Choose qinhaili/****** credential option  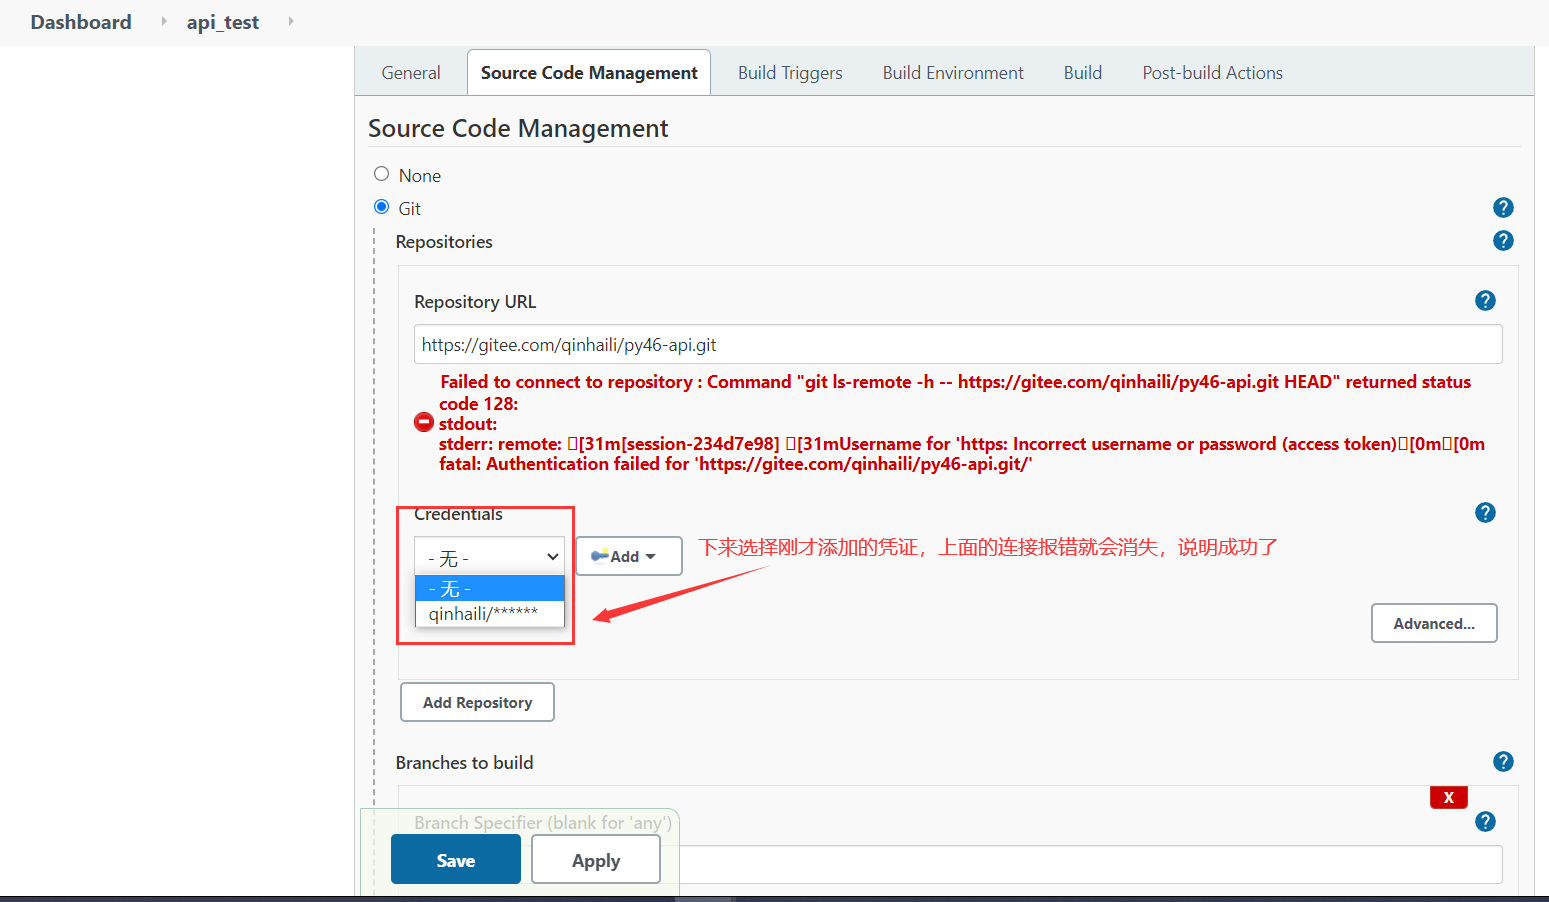[x=490, y=614]
